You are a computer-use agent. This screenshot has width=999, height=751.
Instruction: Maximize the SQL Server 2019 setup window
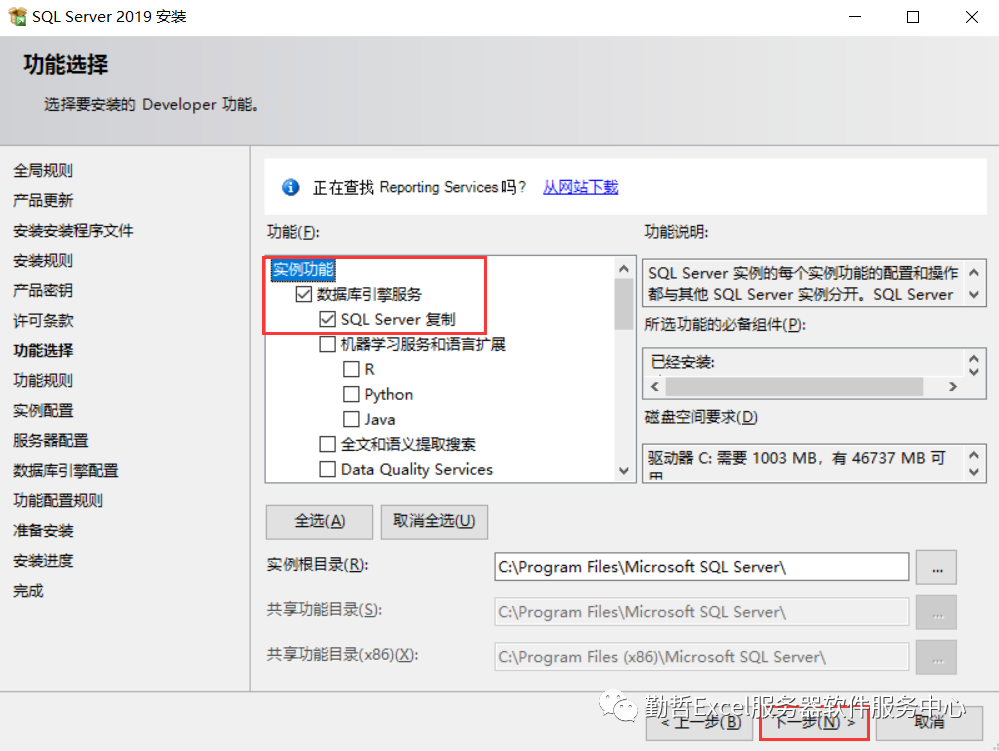(x=913, y=17)
